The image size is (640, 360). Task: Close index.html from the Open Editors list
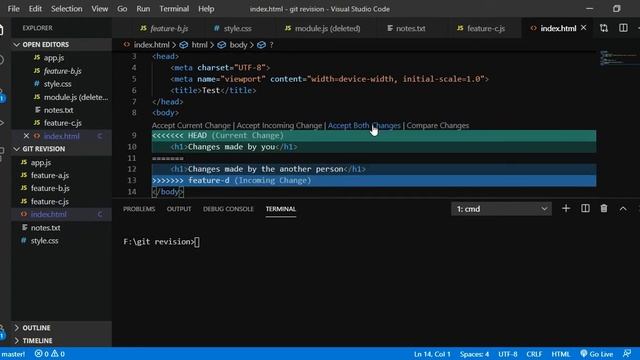tap(26, 136)
